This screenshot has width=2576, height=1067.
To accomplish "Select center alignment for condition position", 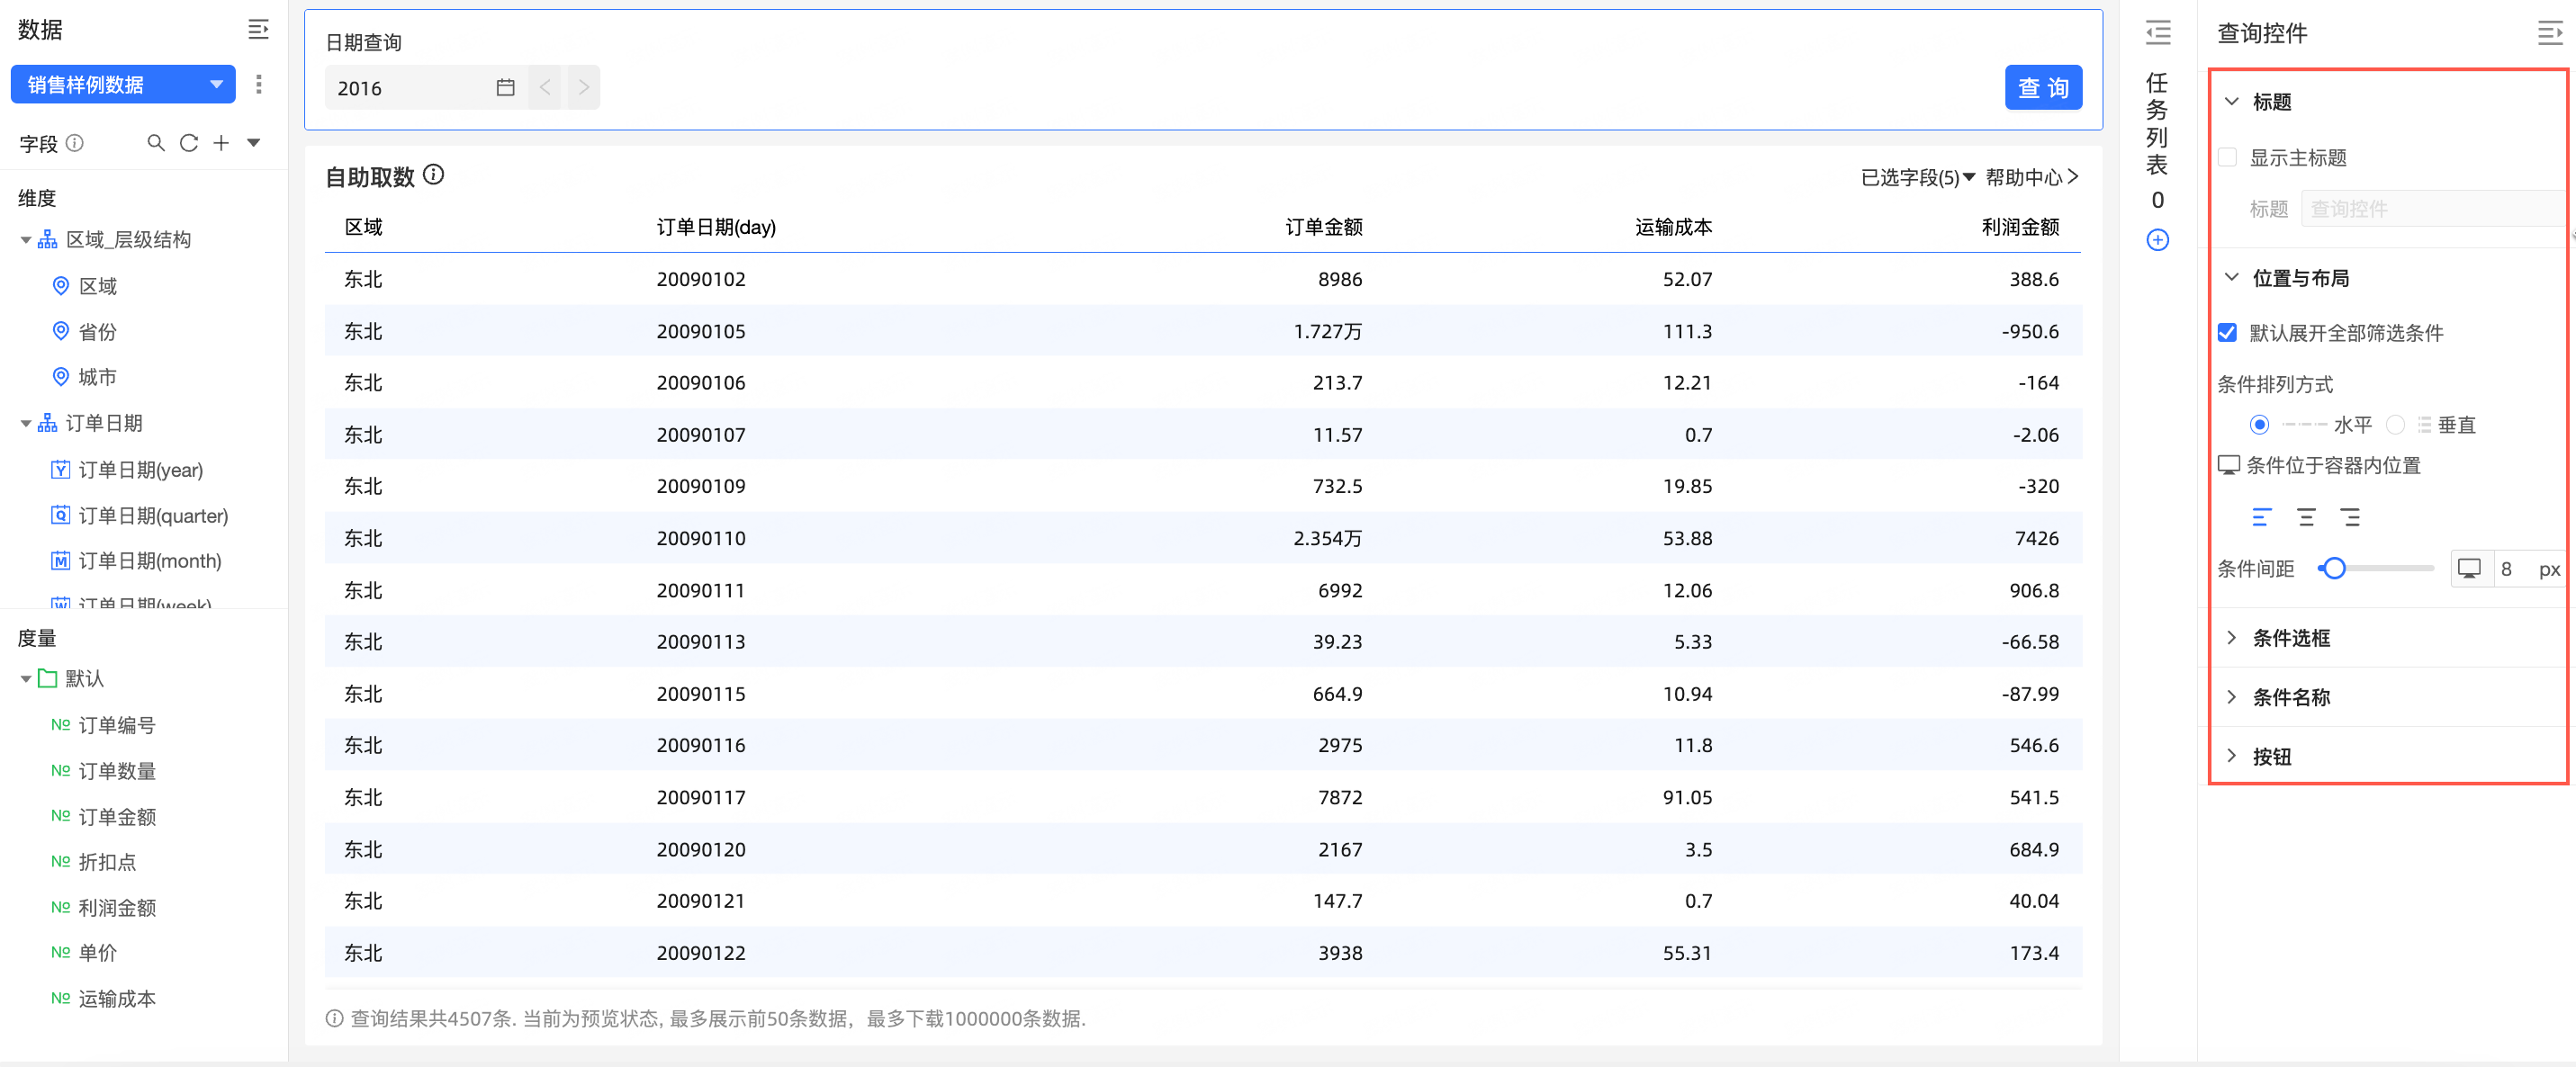I will coord(2305,517).
